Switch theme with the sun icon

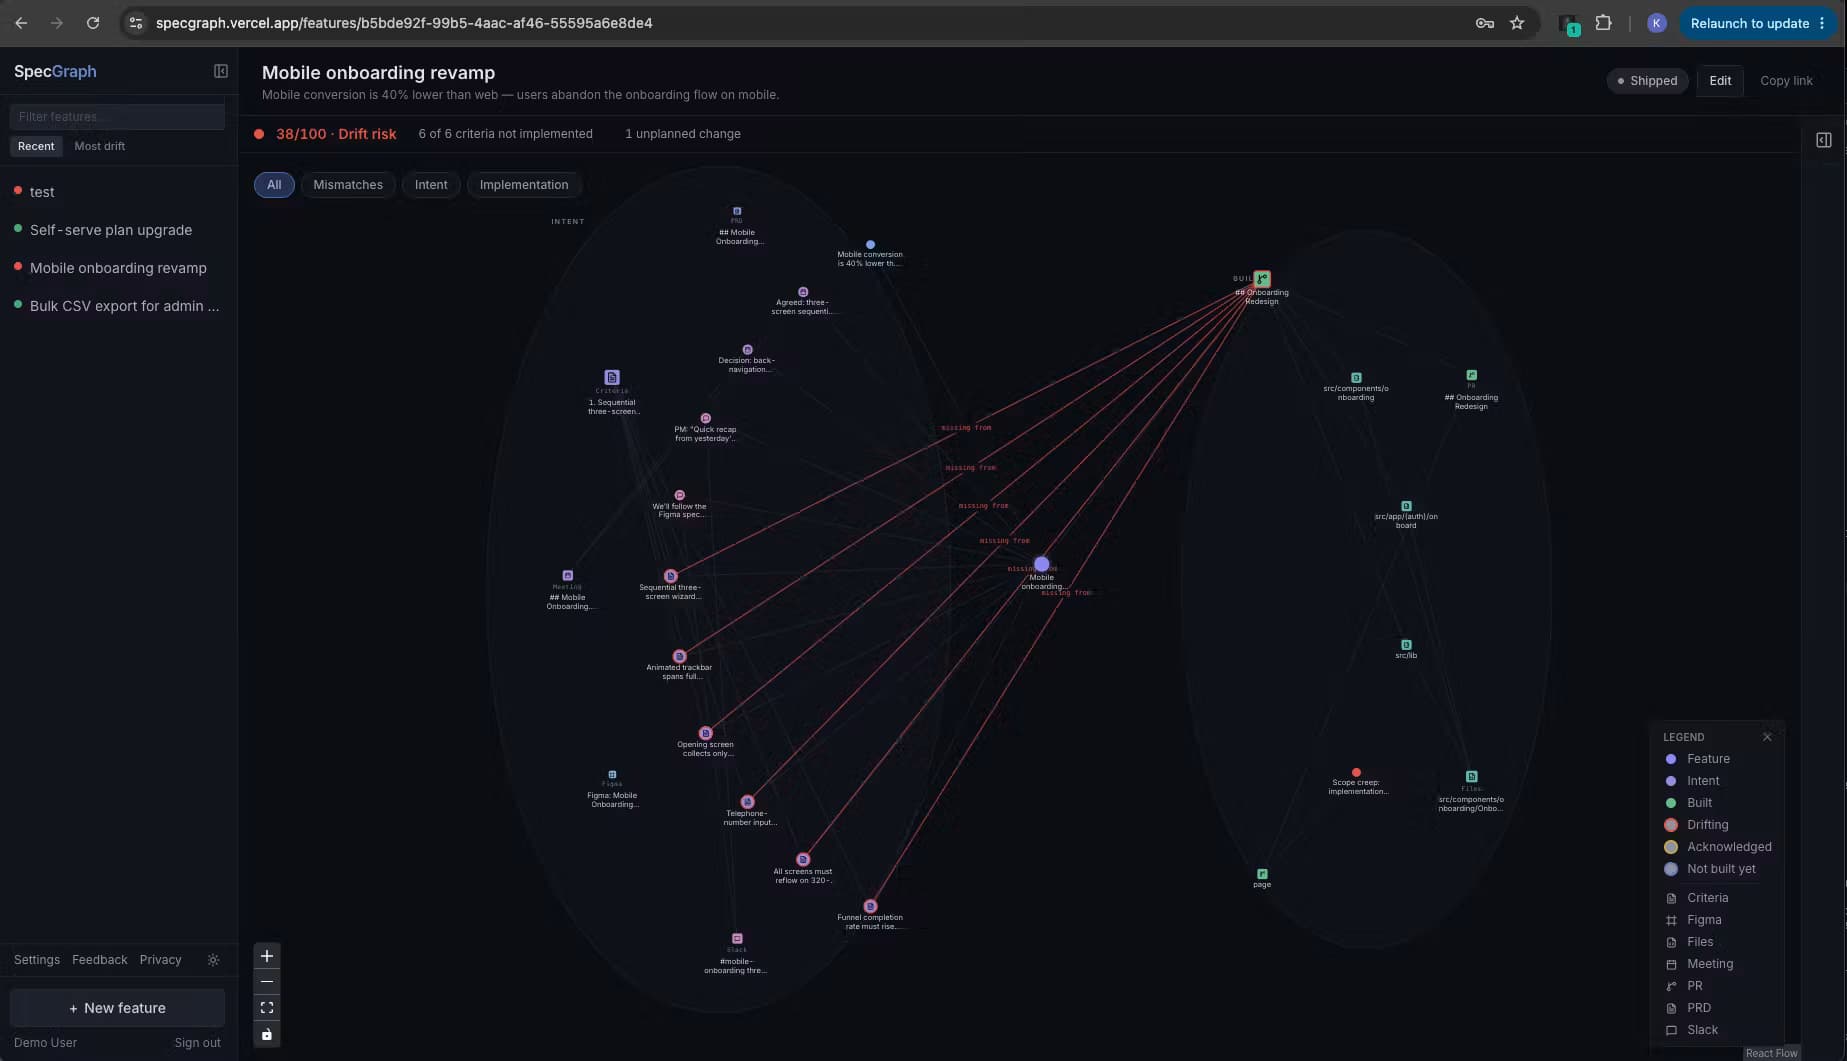click(213, 960)
